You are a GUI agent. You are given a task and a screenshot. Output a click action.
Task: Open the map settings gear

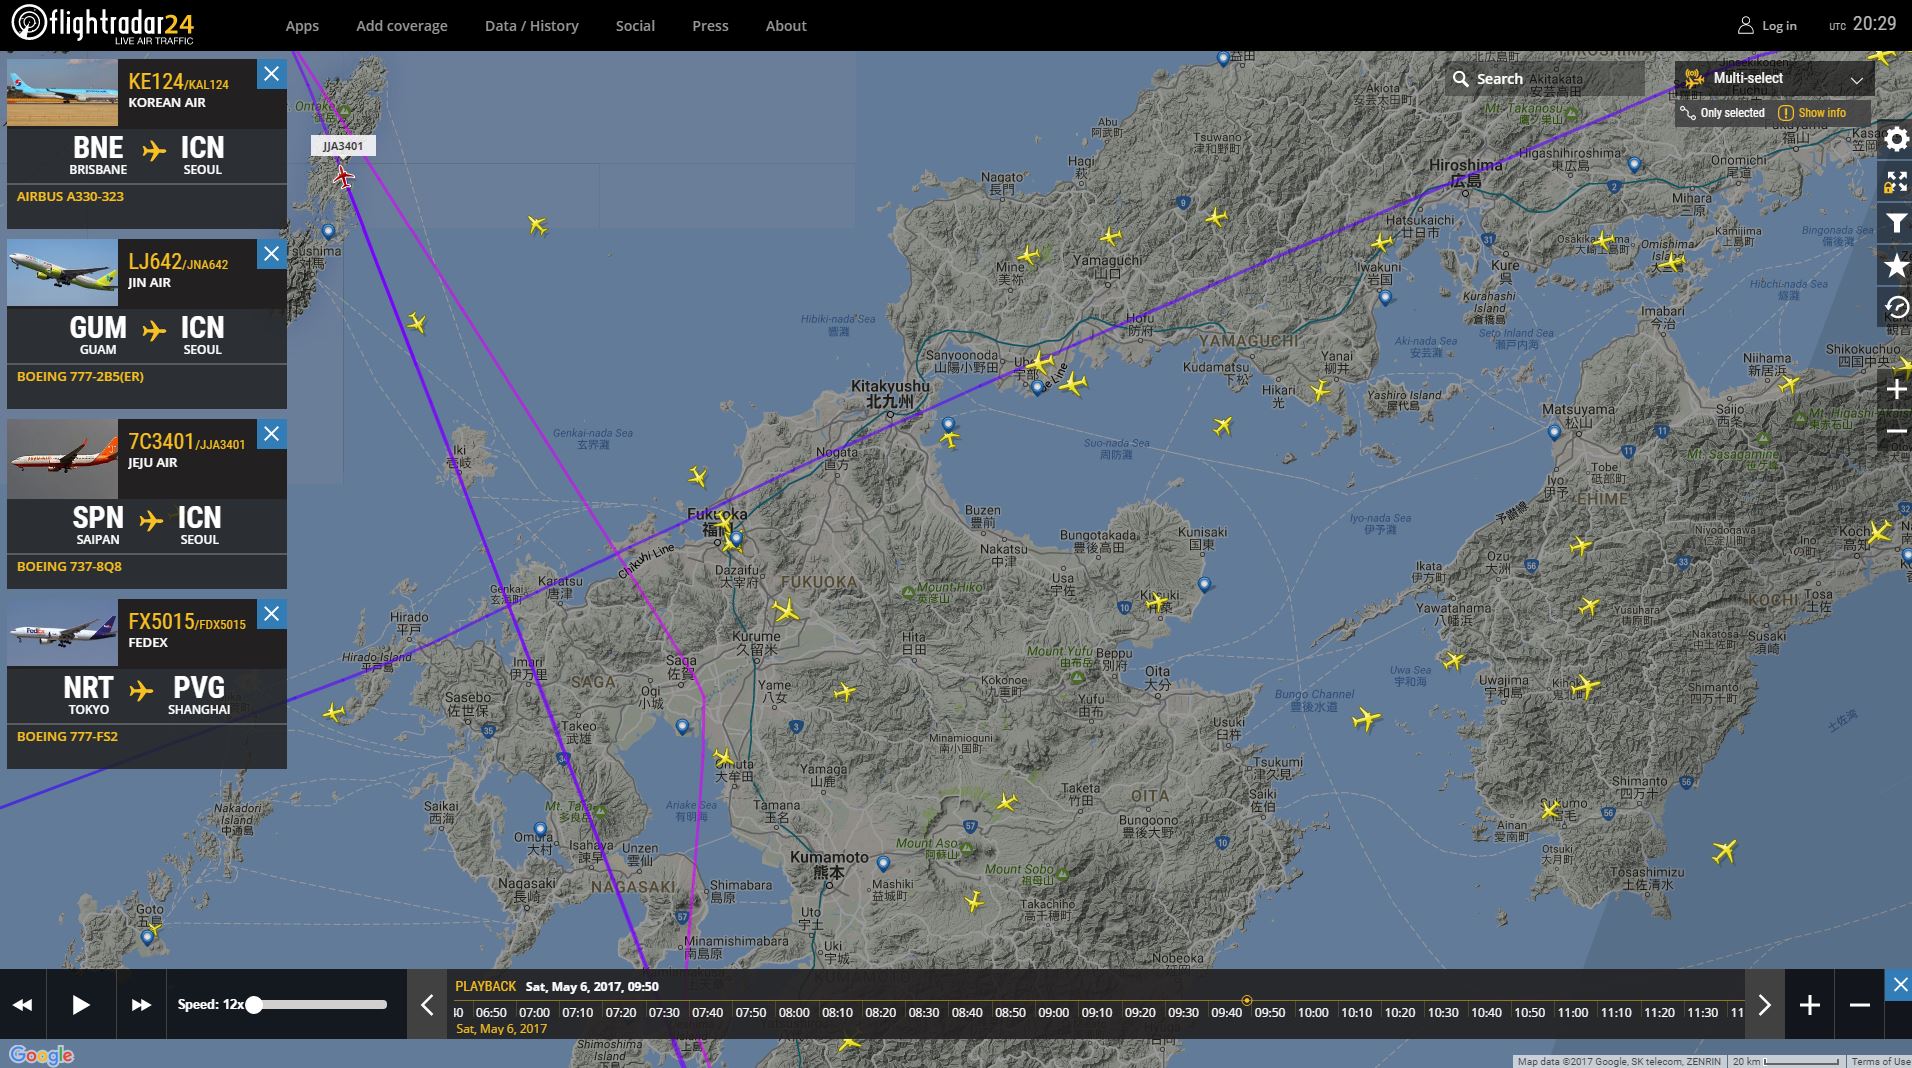(x=1896, y=139)
